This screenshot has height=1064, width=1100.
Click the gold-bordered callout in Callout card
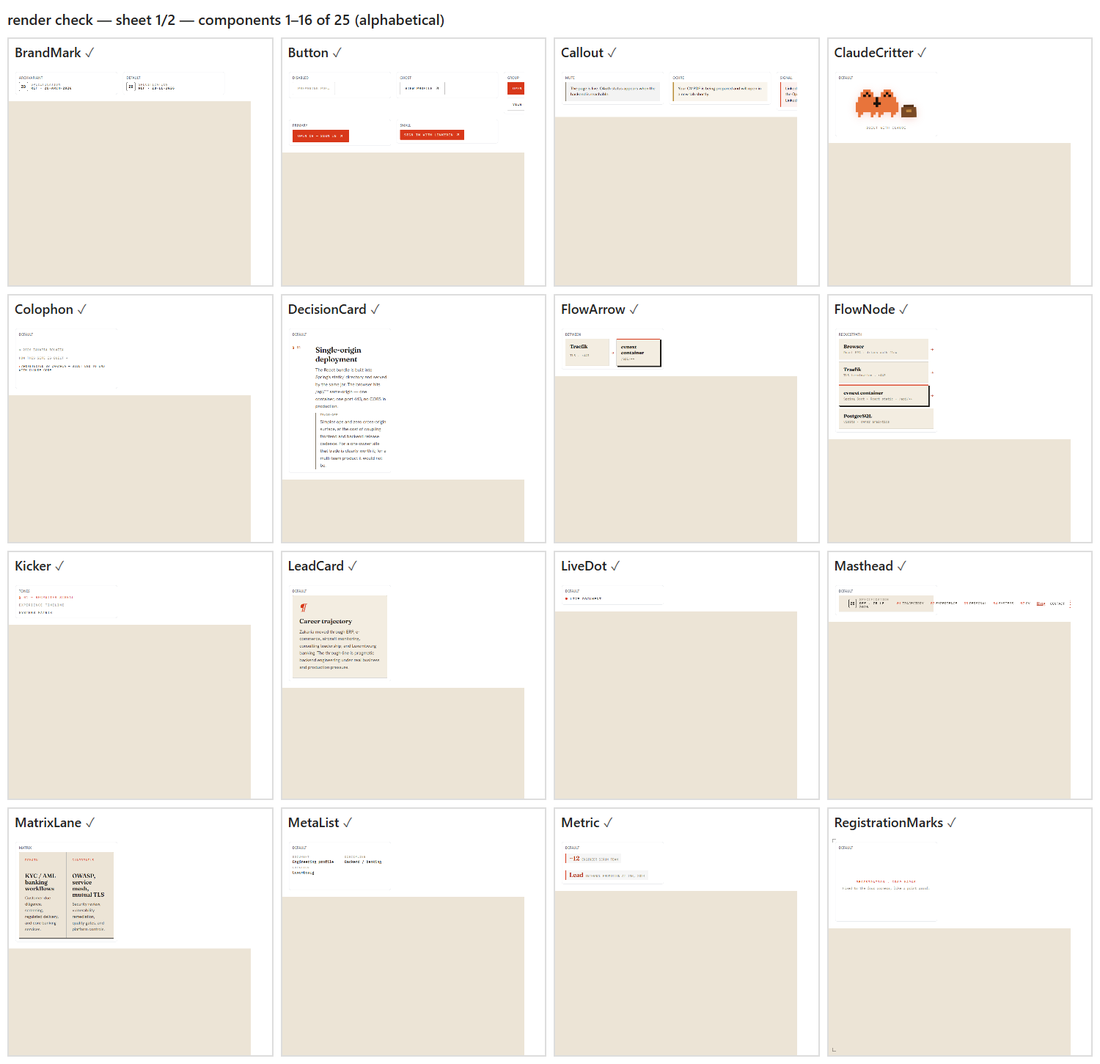coord(720,91)
